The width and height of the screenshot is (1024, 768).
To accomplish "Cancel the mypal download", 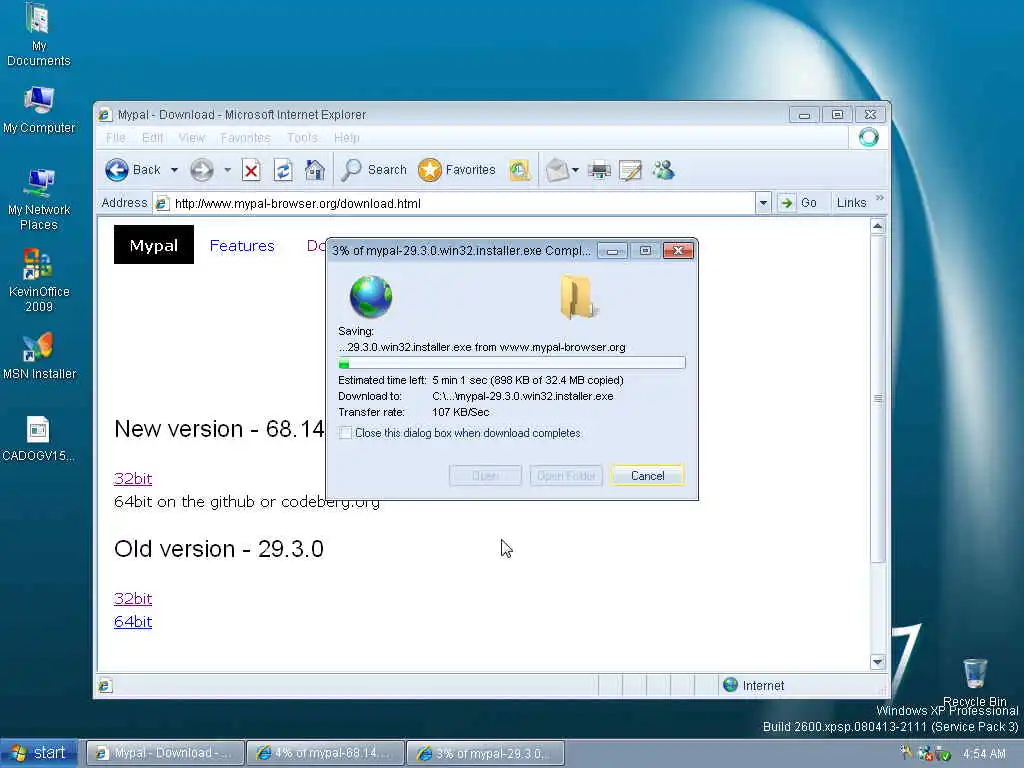I will pyautogui.click(x=647, y=475).
